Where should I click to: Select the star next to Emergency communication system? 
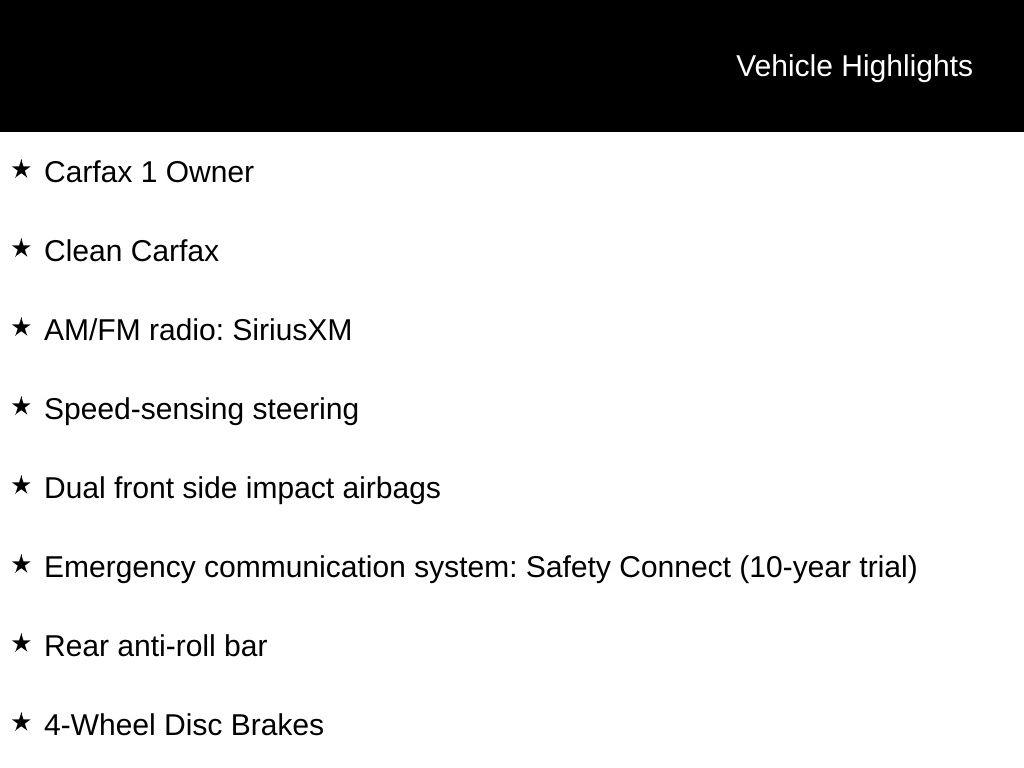[x=22, y=565]
